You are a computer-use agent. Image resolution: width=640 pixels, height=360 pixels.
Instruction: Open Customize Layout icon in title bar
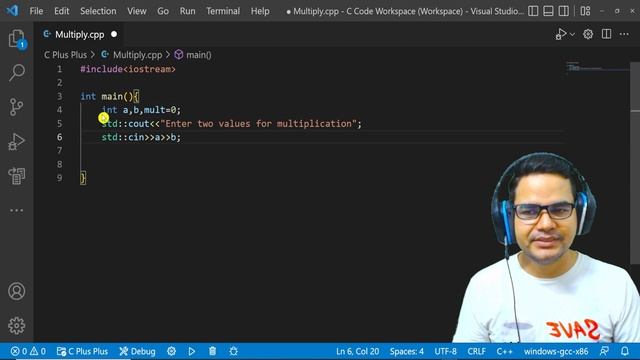click(x=585, y=11)
